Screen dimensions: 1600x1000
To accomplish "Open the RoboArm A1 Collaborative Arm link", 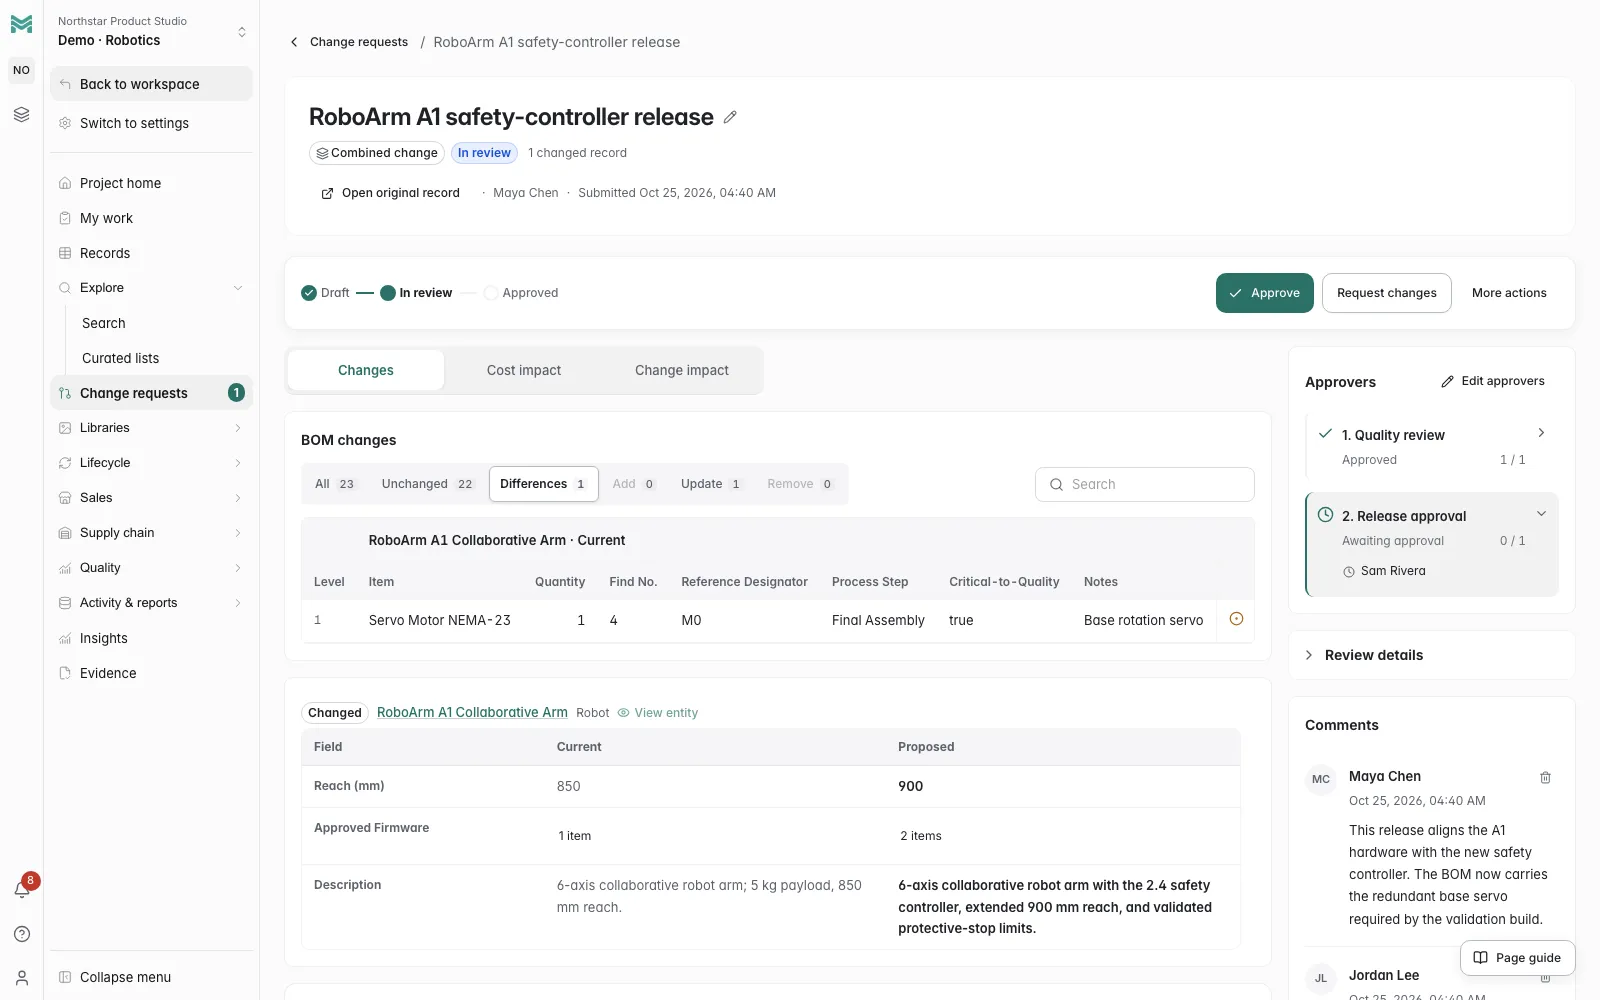I will (x=472, y=713).
